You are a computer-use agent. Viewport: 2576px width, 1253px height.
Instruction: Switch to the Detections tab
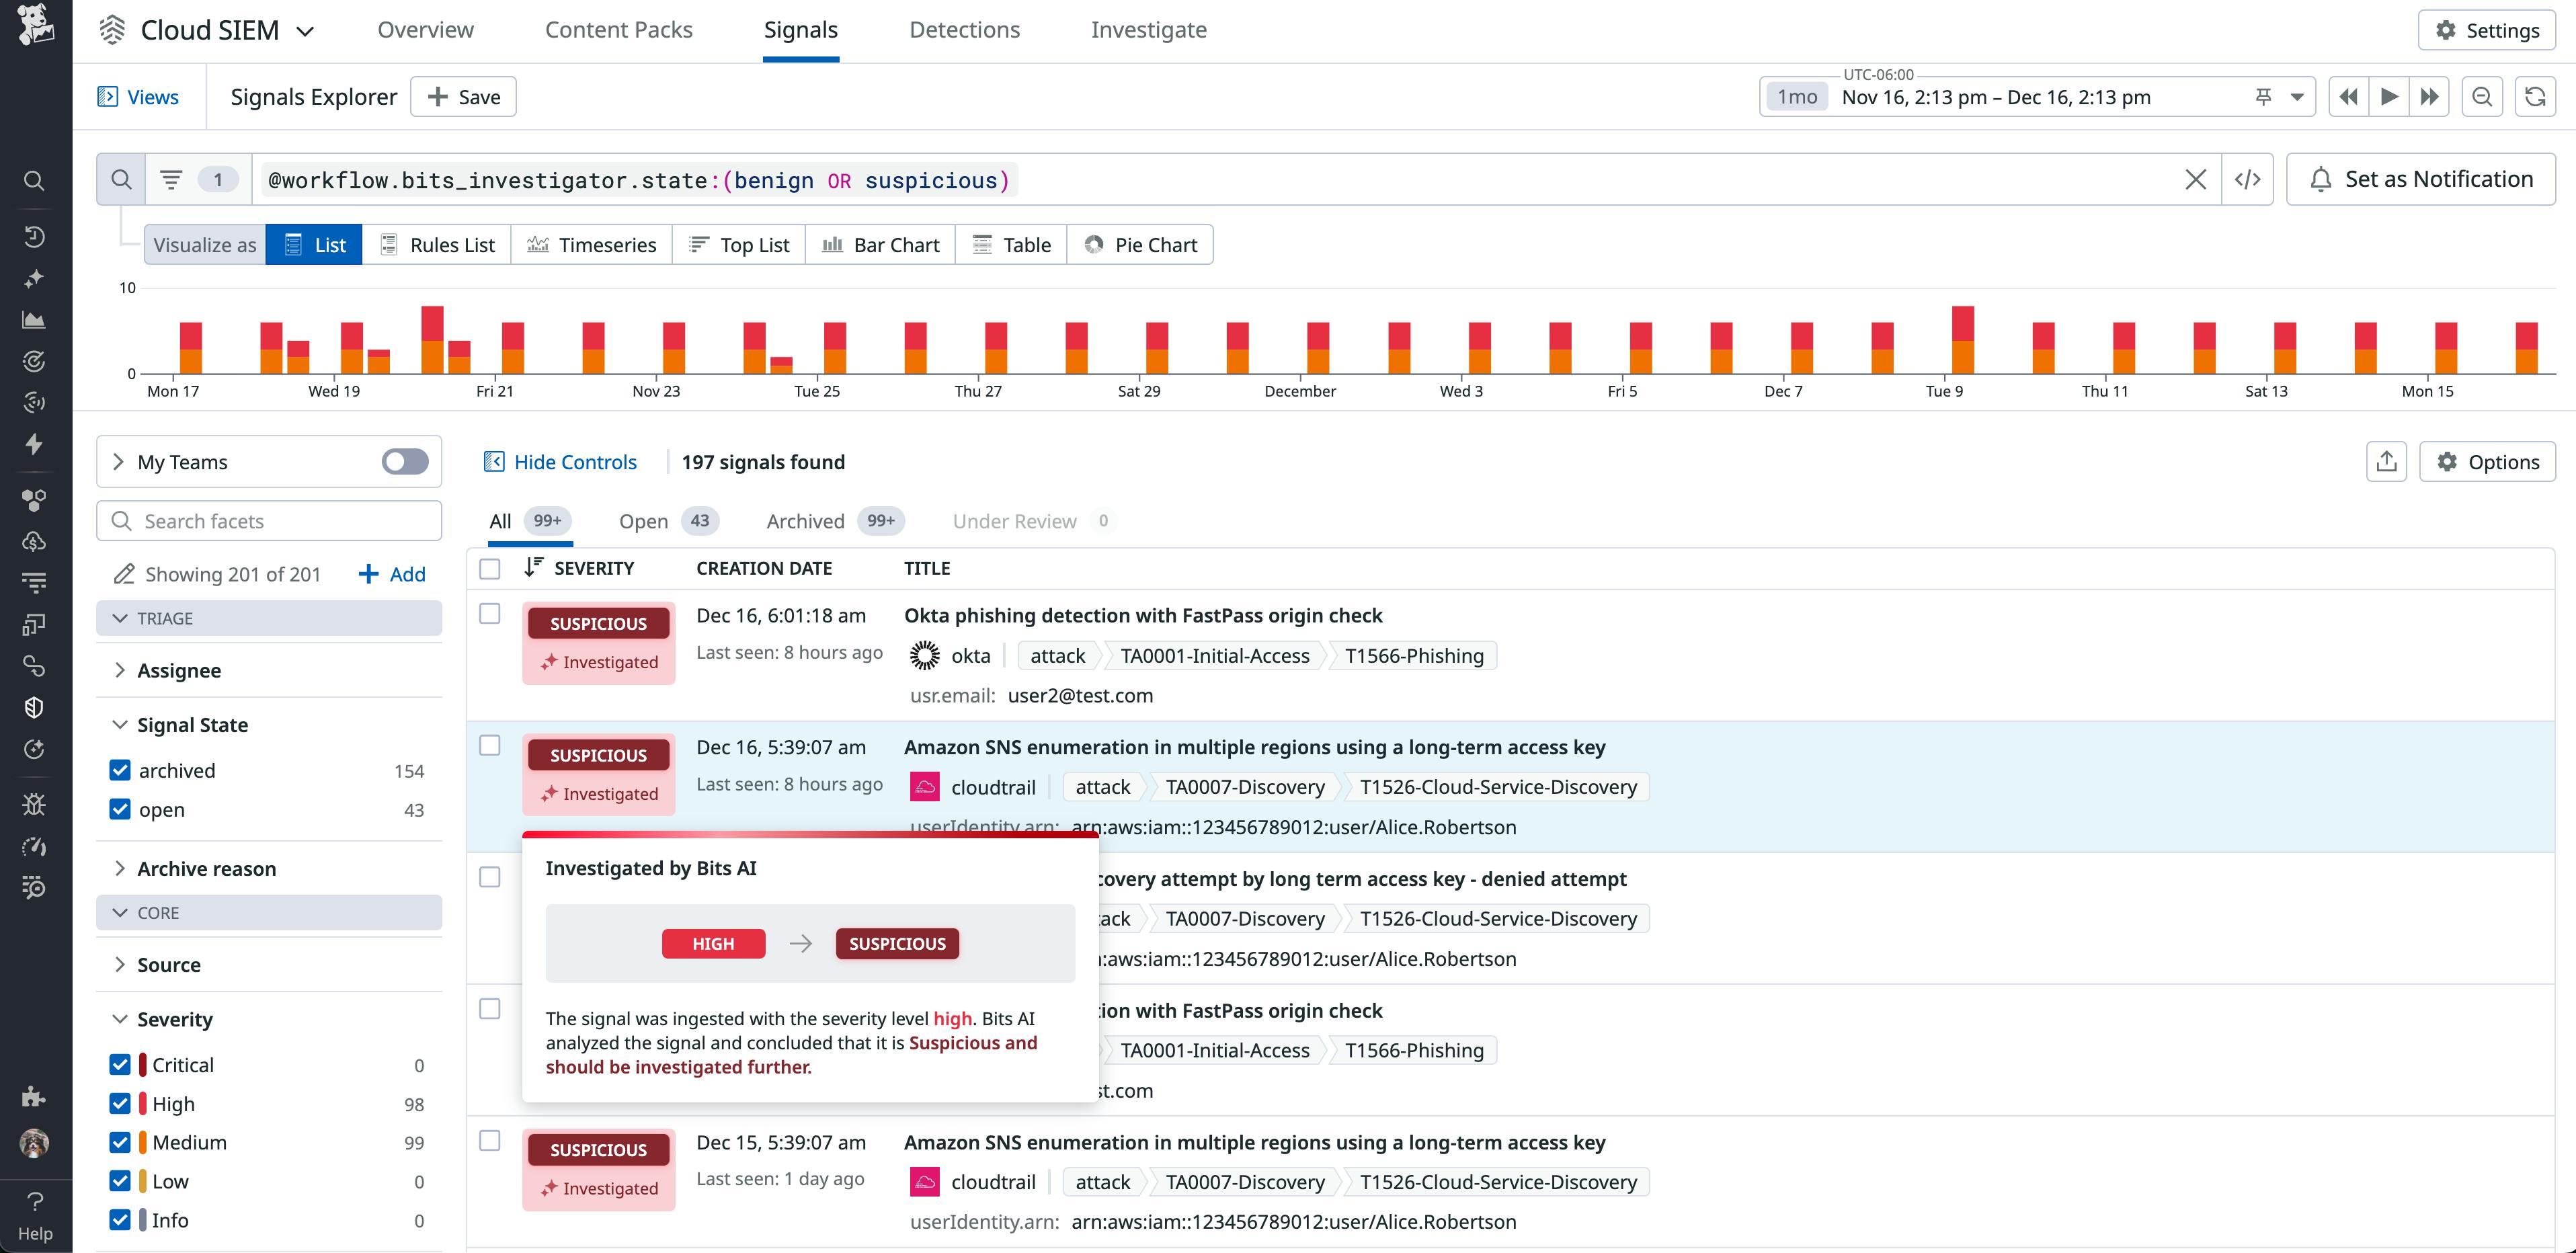point(964,29)
